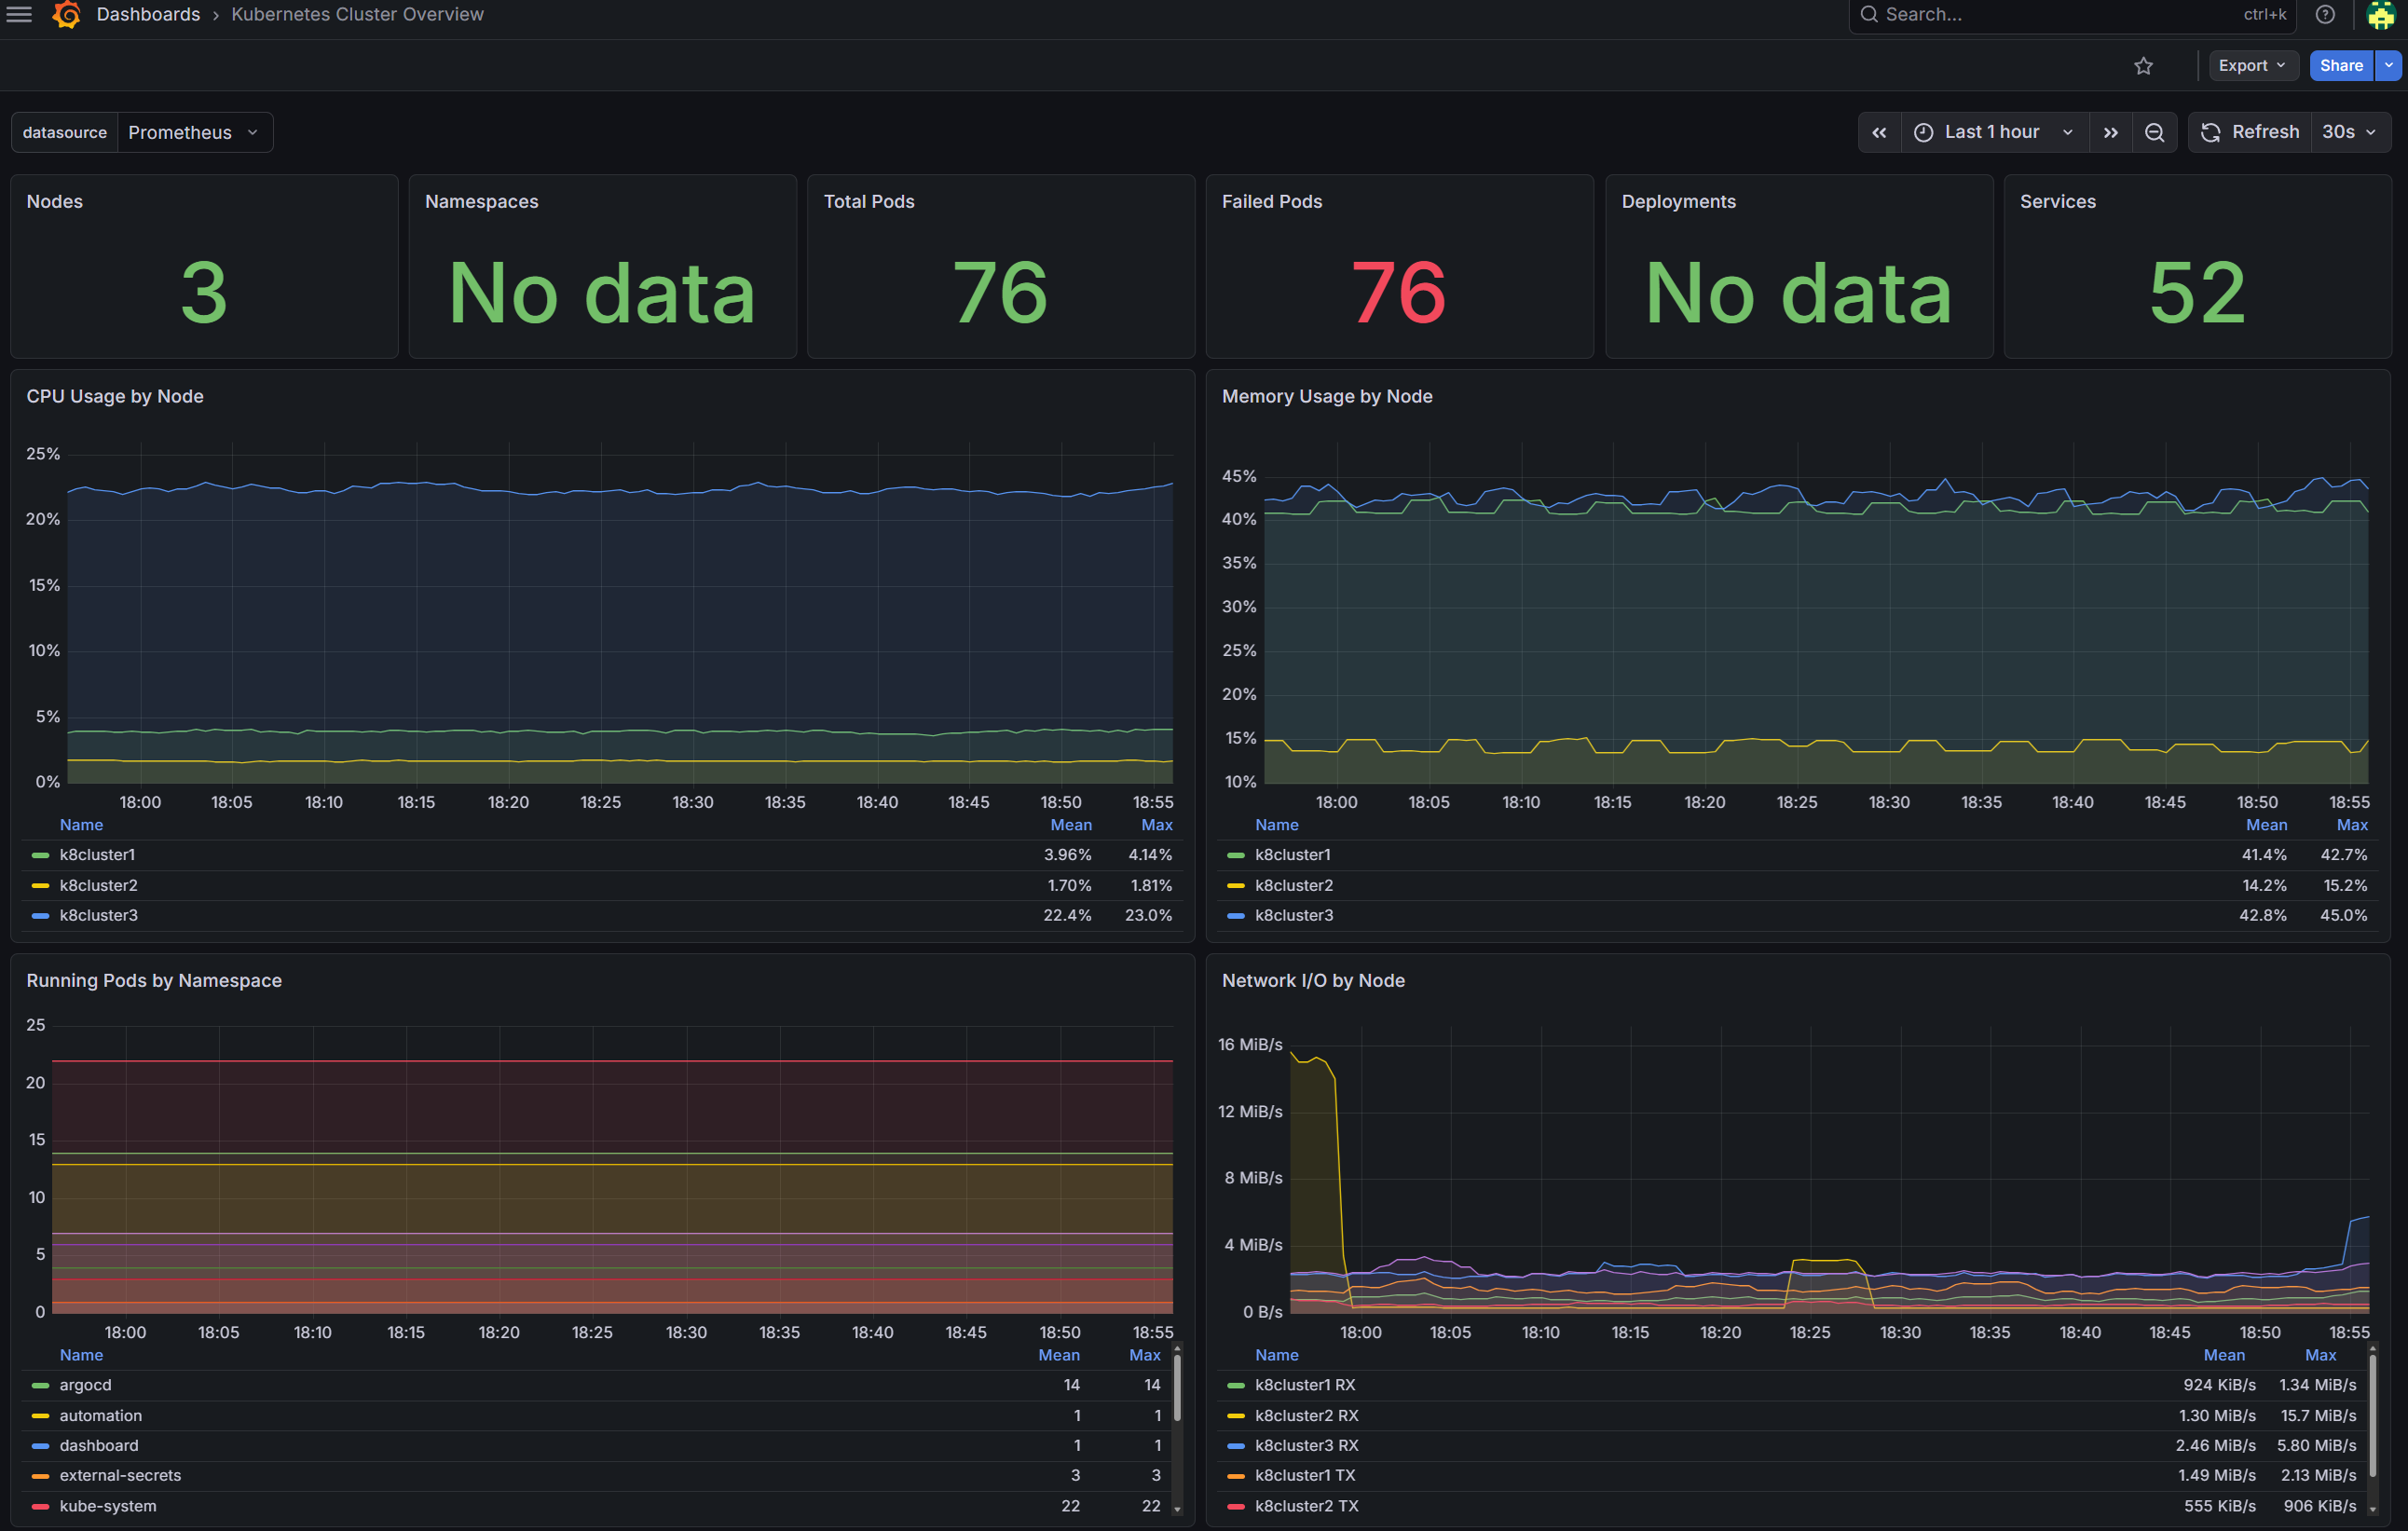Mark dashboard as favorite with star

[2143, 66]
